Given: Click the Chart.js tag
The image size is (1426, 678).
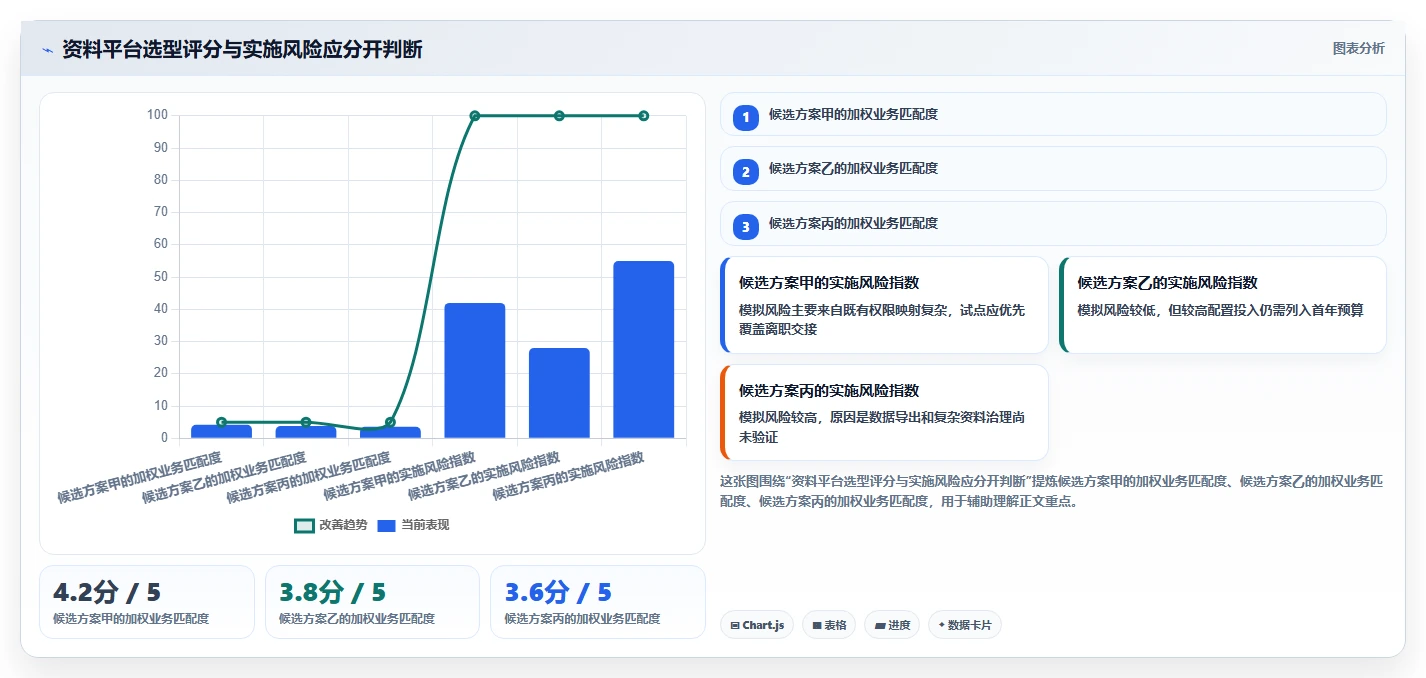Looking at the screenshot, I should point(757,625).
